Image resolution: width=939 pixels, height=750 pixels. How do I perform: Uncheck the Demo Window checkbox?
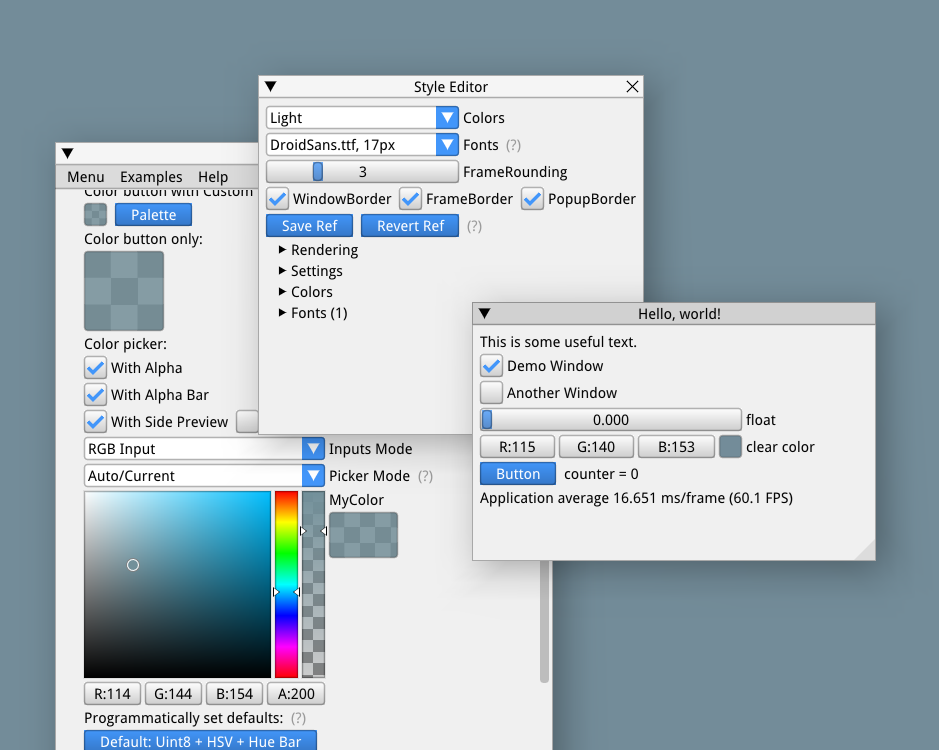(490, 366)
